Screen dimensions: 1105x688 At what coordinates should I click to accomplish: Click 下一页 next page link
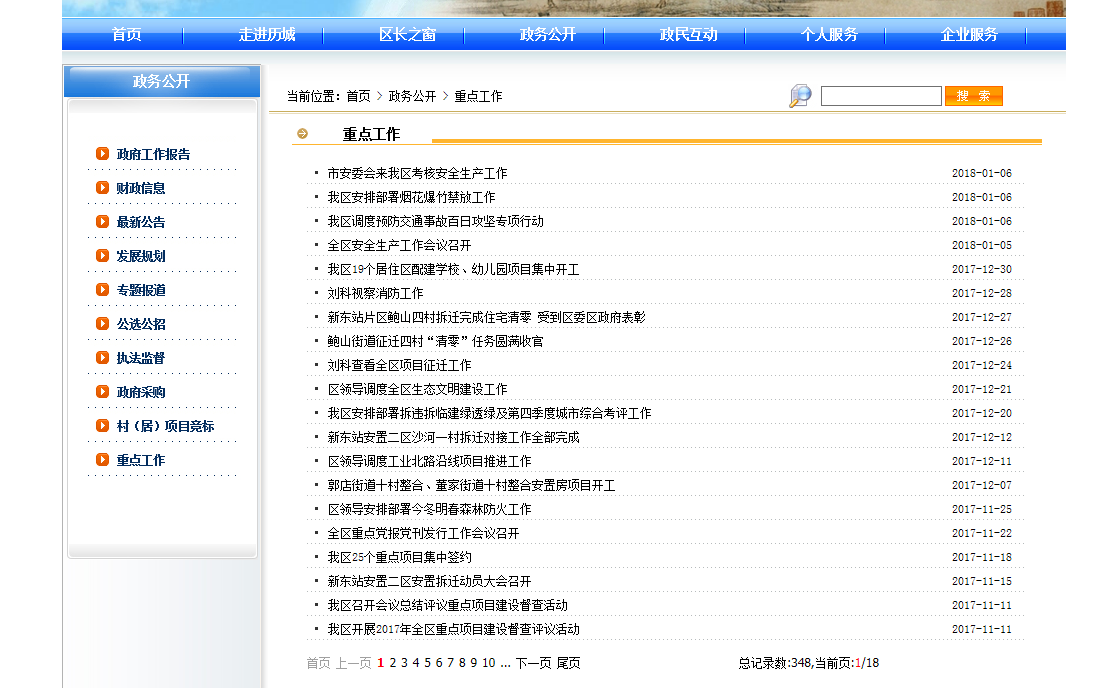click(533, 663)
